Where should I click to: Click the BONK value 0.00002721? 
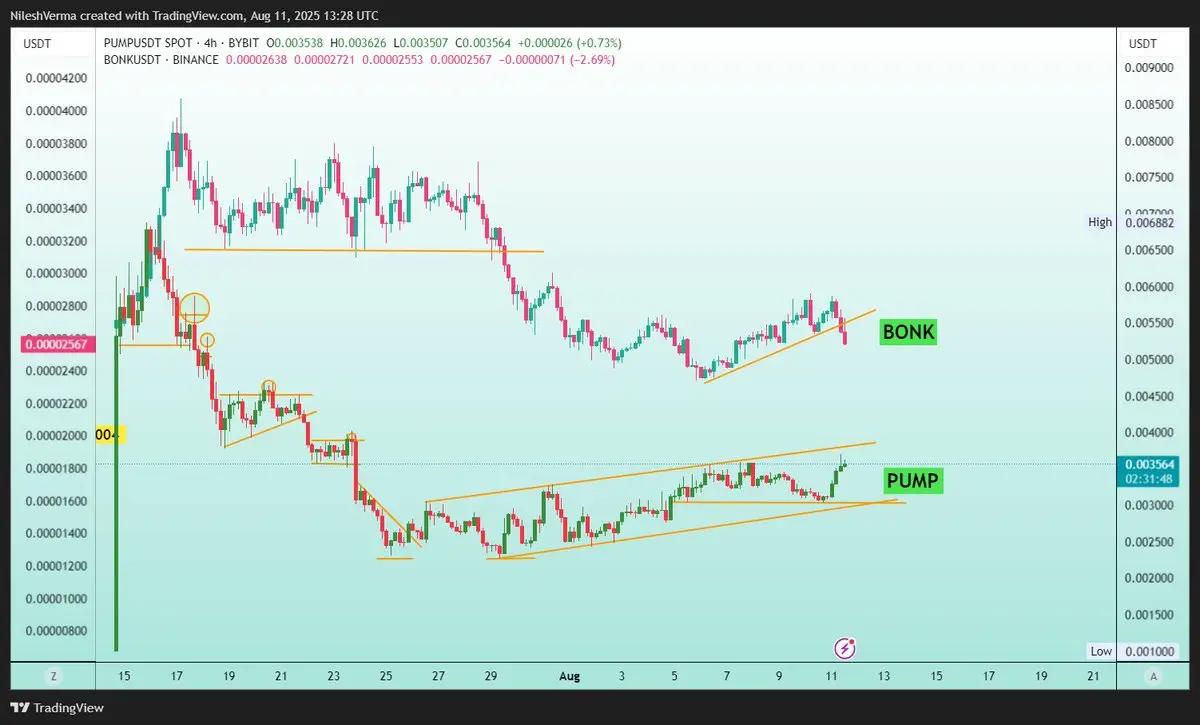tap(323, 60)
